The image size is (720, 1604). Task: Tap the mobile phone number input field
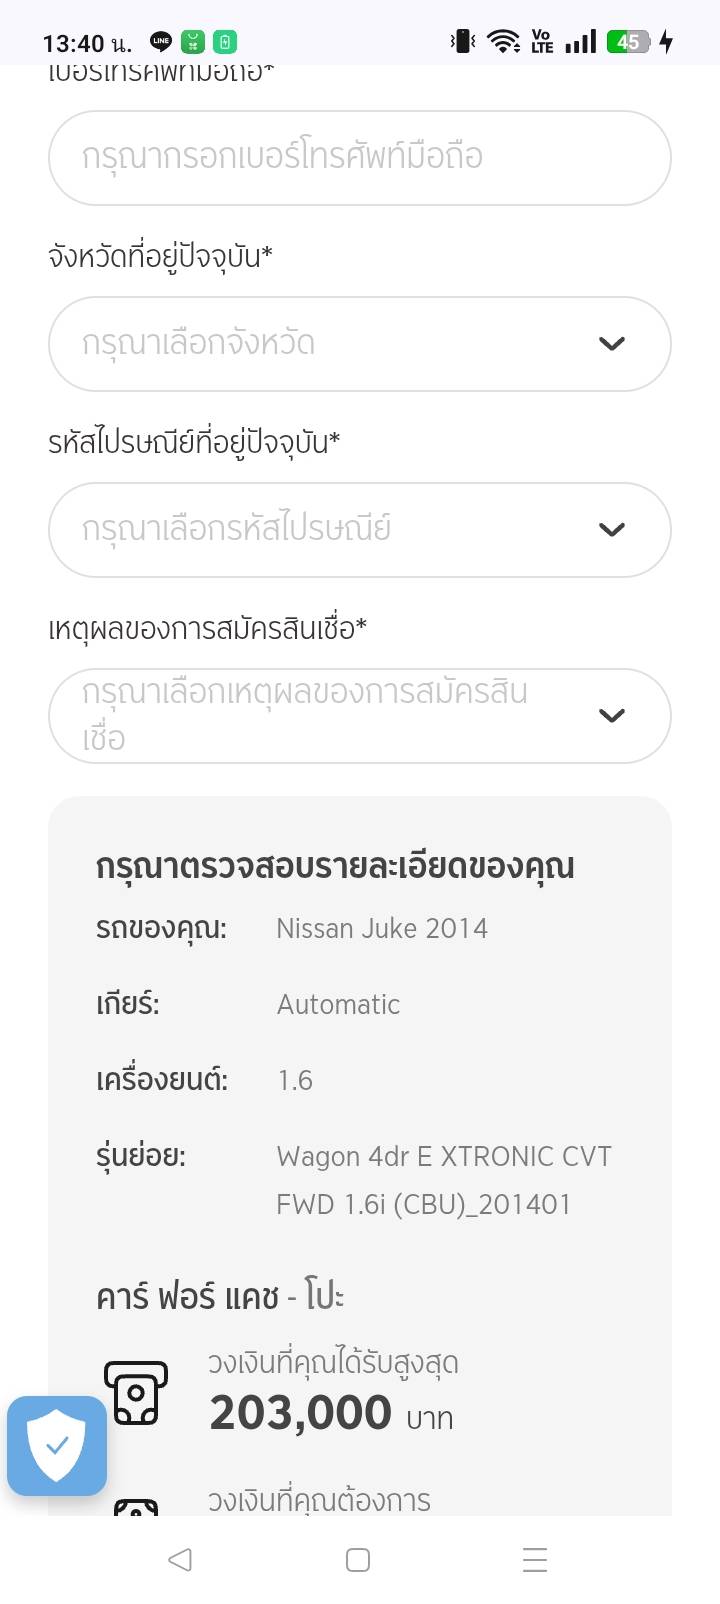click(x=359, y=158)
